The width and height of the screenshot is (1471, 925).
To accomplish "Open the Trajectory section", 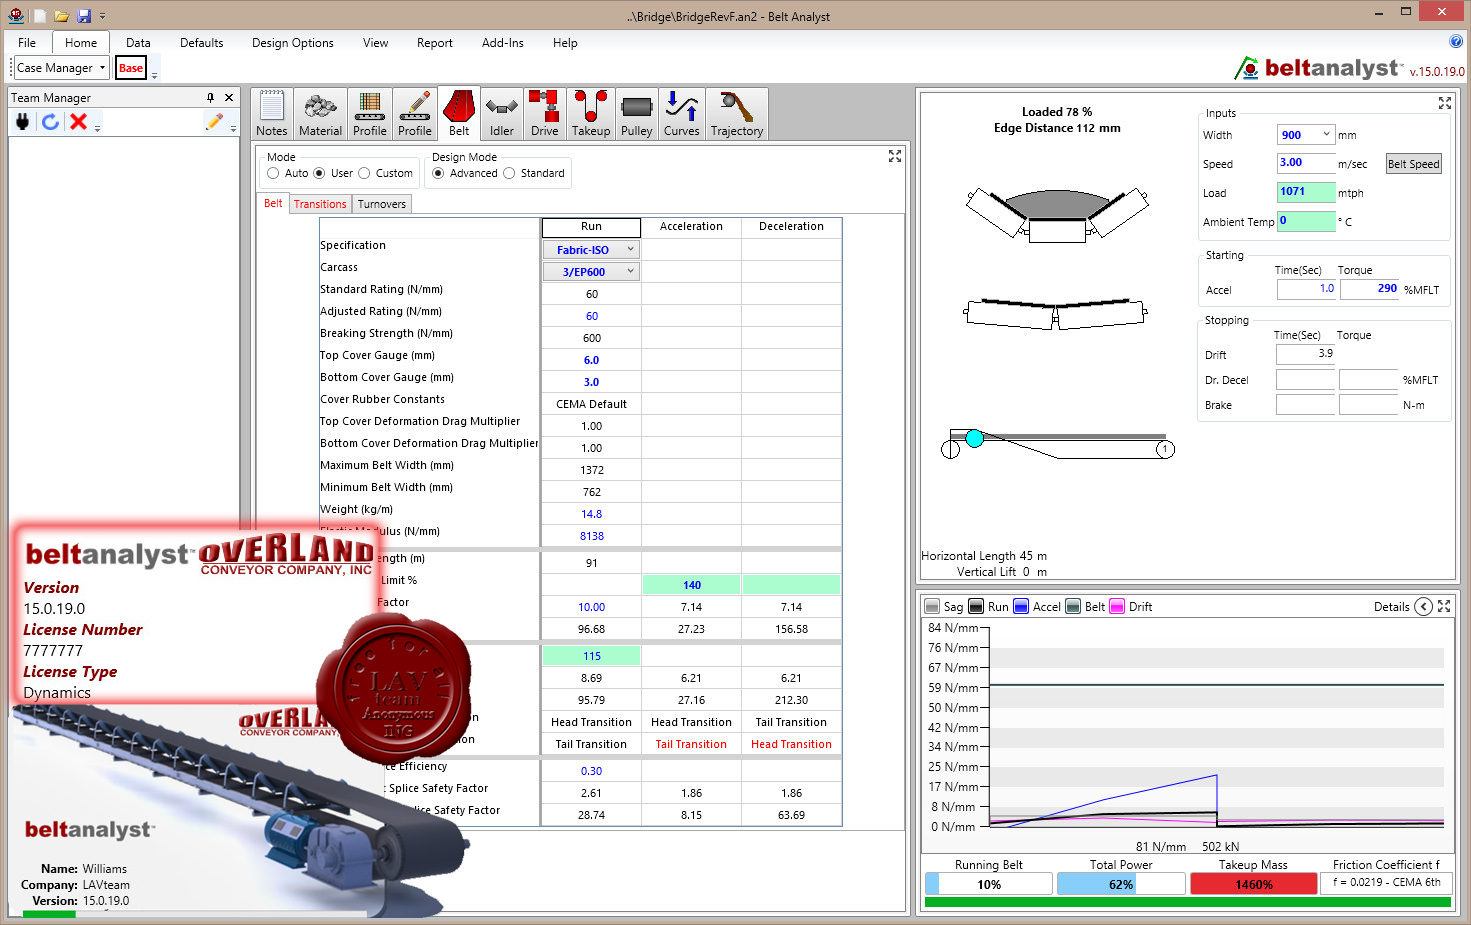I will coord(737,114).
